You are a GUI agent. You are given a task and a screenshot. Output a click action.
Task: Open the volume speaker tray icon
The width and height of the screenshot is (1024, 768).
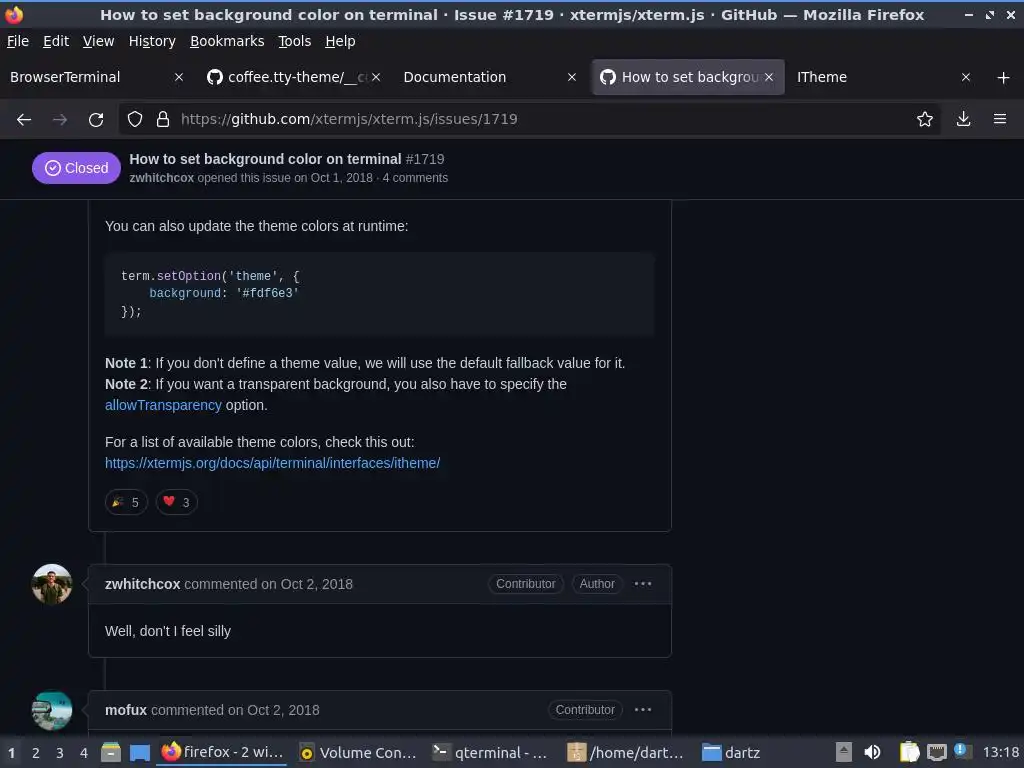[872, 752]
